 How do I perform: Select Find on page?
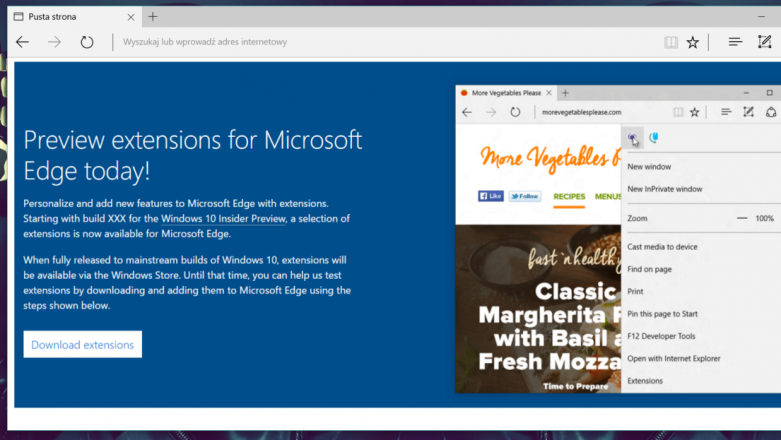(650, 270)
